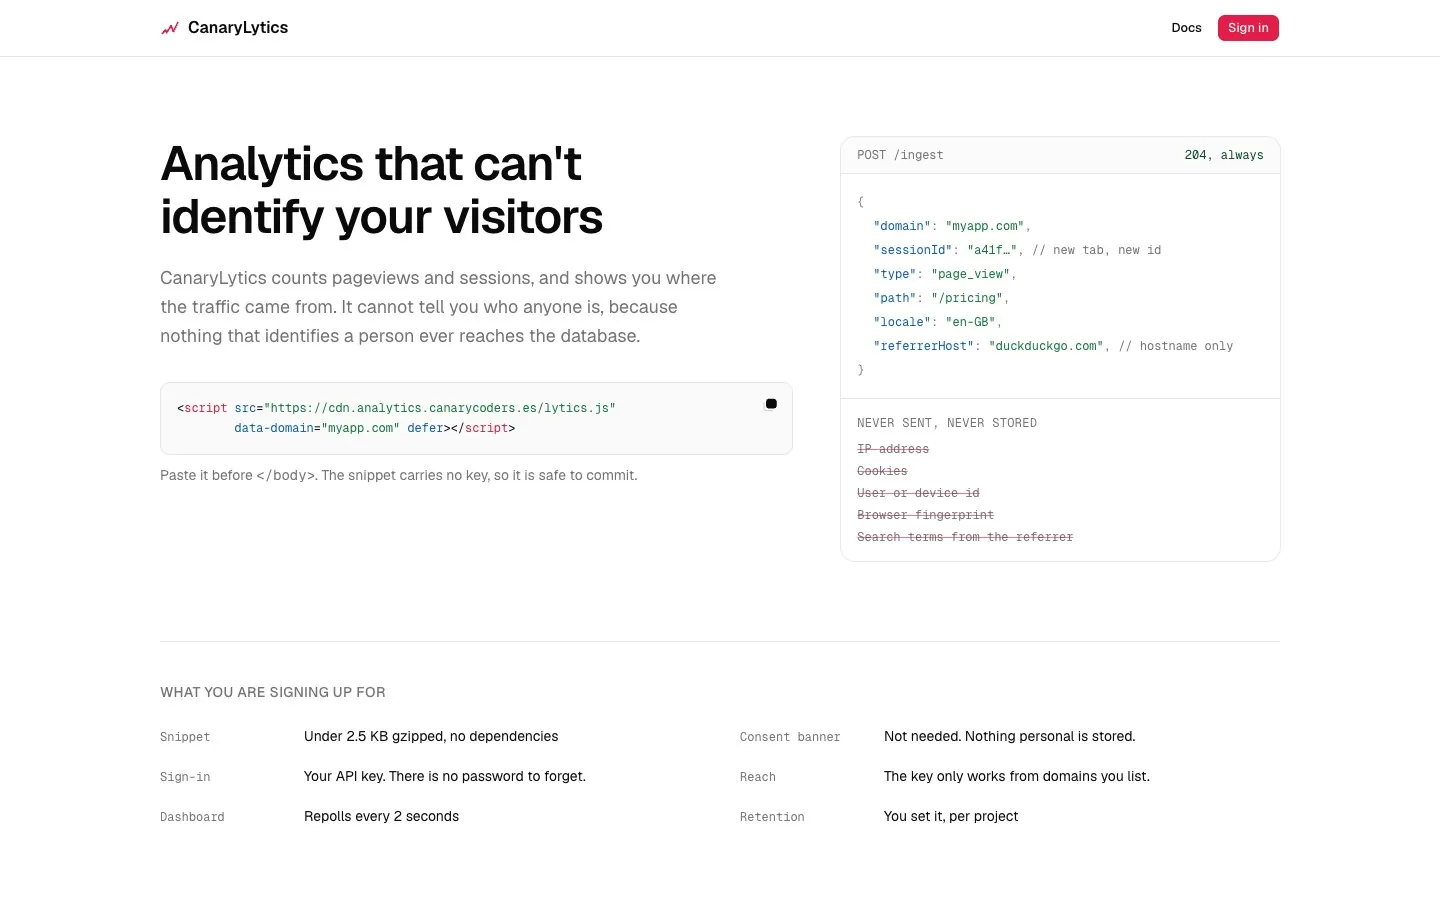This screenshot has height=900, width=1440.
Task: Click the 'Snippet' row label
Action: [185, 737]
